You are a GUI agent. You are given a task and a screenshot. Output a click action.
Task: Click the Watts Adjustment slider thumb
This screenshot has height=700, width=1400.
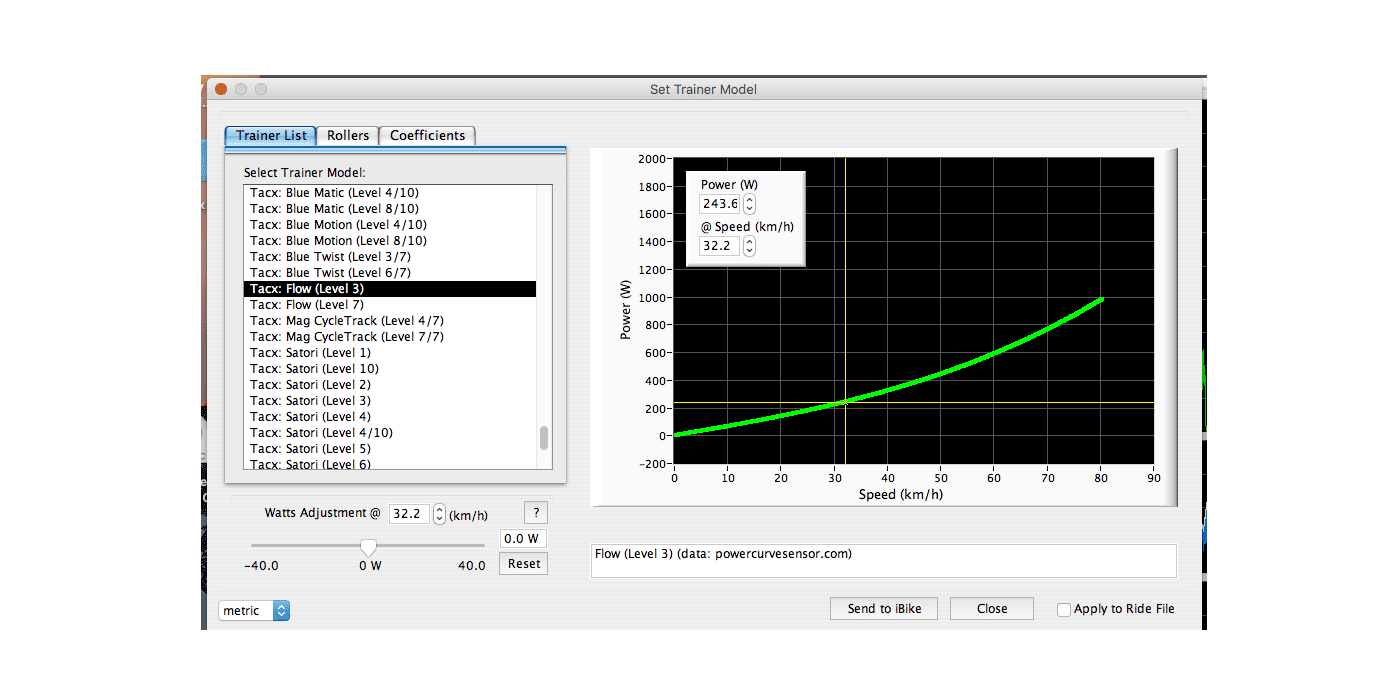pos(369,547)
